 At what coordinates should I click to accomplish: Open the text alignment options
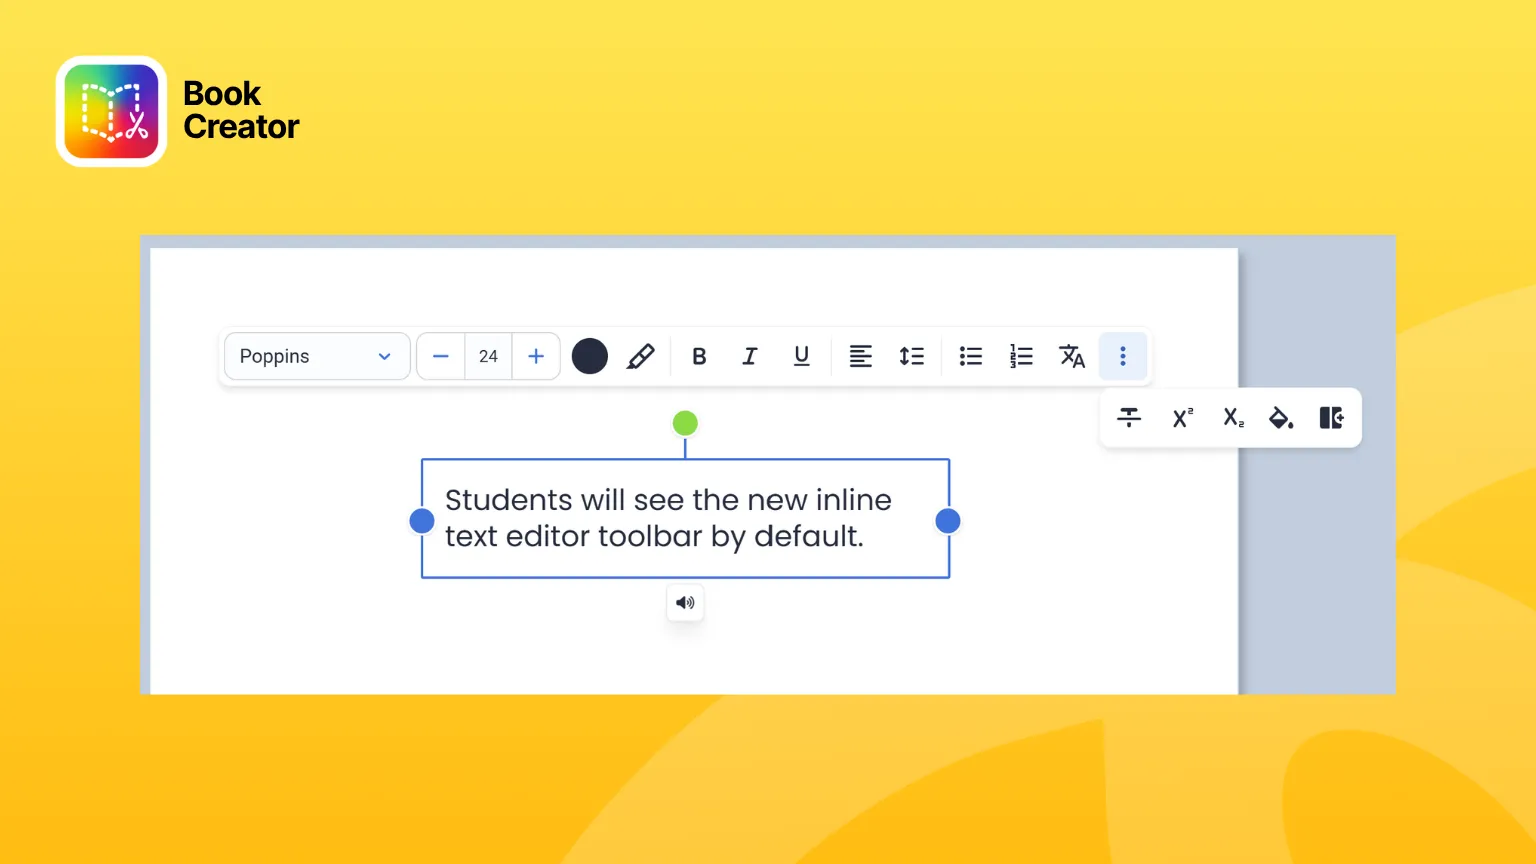860,356
